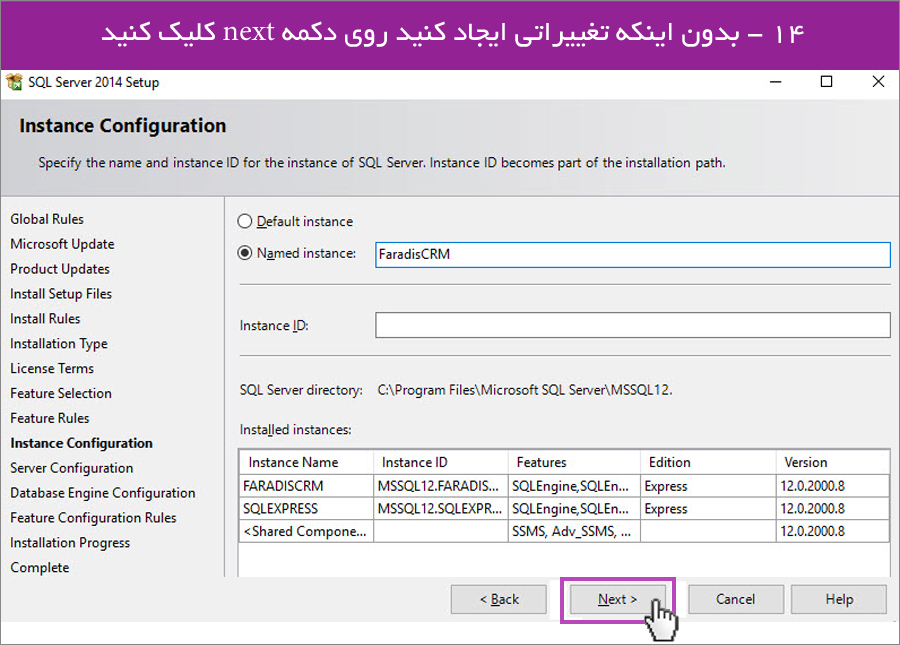Open Help for instance configuration
This screenshot has height=645, width=900.
click(839, 600)
